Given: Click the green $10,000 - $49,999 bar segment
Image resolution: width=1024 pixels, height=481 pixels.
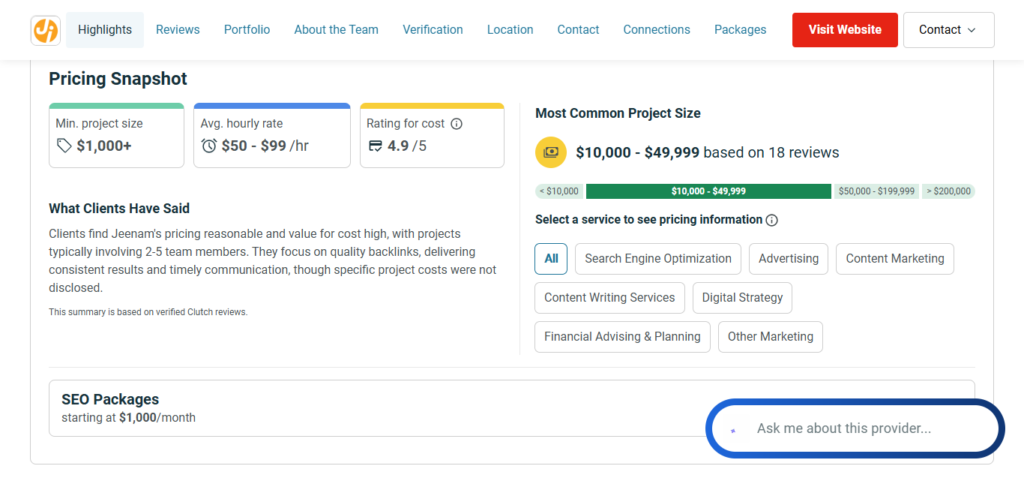Looking at the screenshot, I should pos(709,191).
